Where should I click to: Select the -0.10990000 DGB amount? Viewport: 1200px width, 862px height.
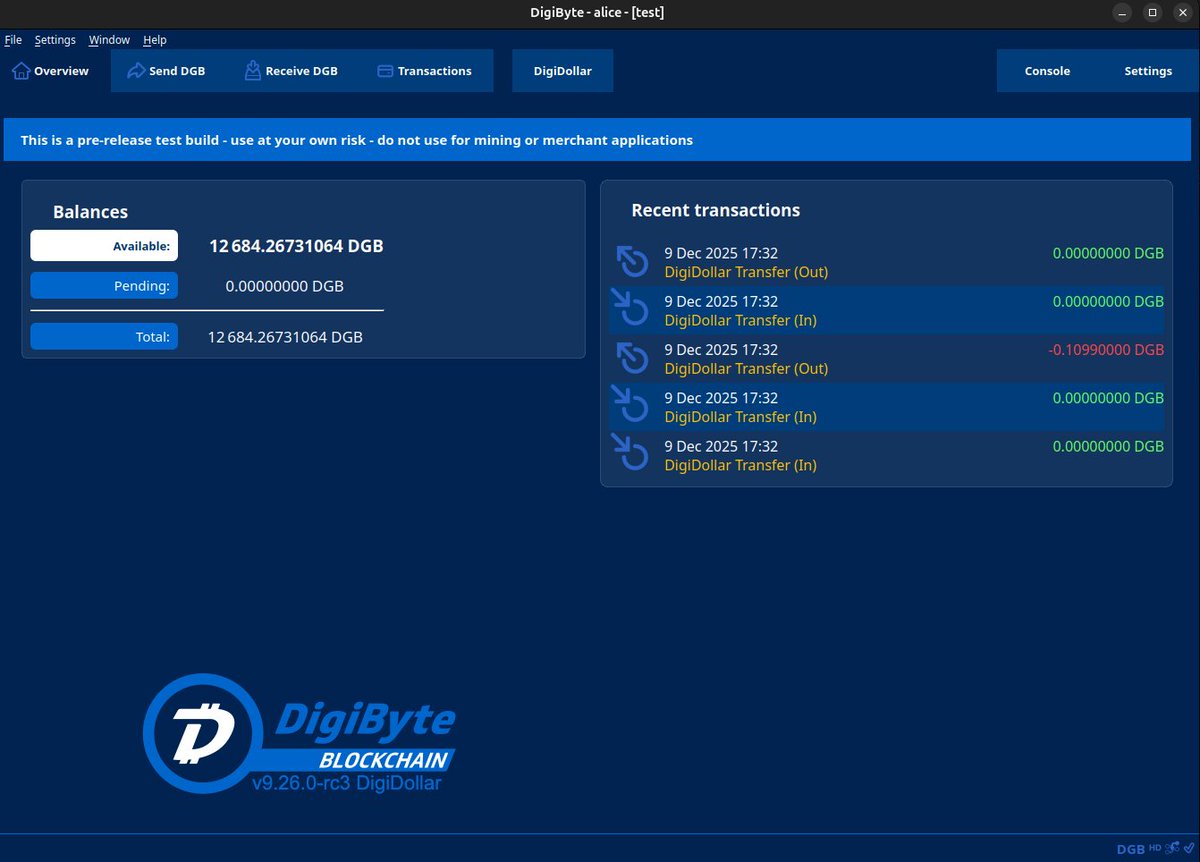[1106, 350]
